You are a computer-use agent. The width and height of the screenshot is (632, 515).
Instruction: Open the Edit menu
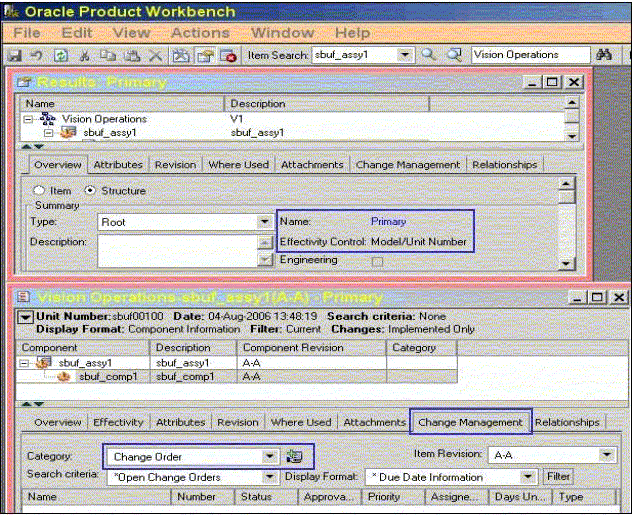[77, 33]
